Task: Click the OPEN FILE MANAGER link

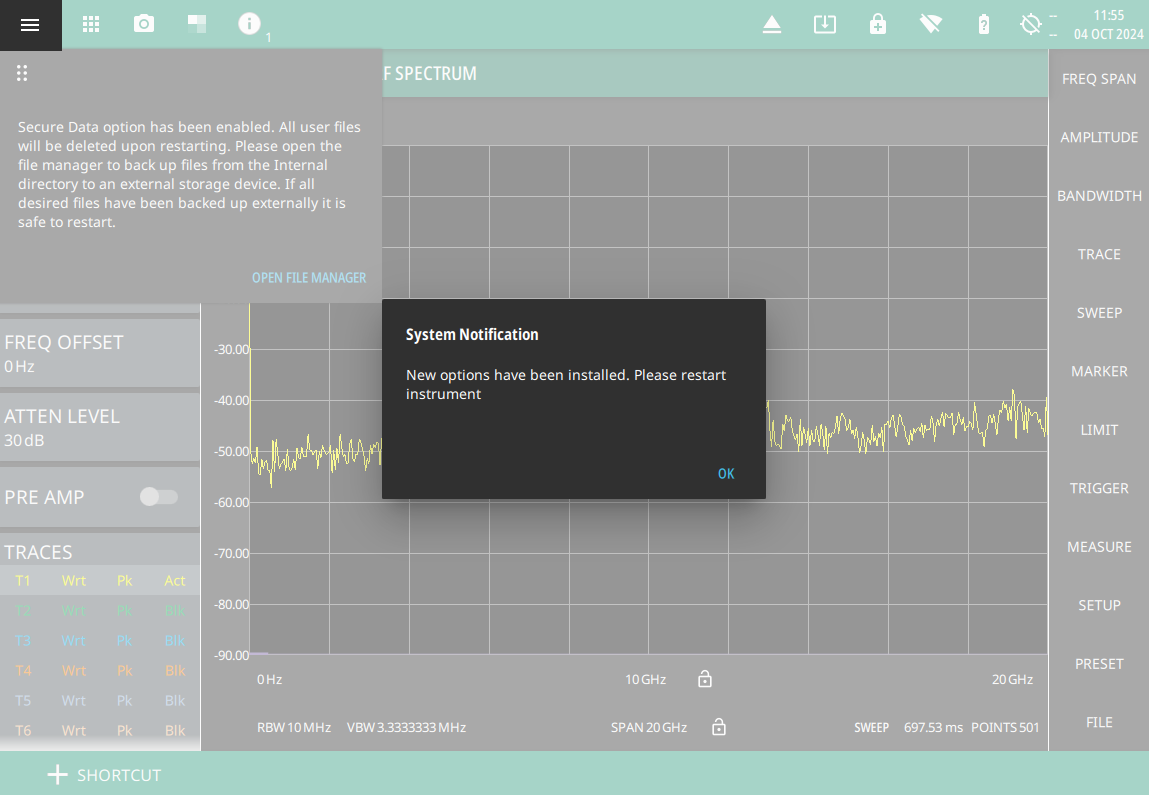Action: (x=309, y=278)
